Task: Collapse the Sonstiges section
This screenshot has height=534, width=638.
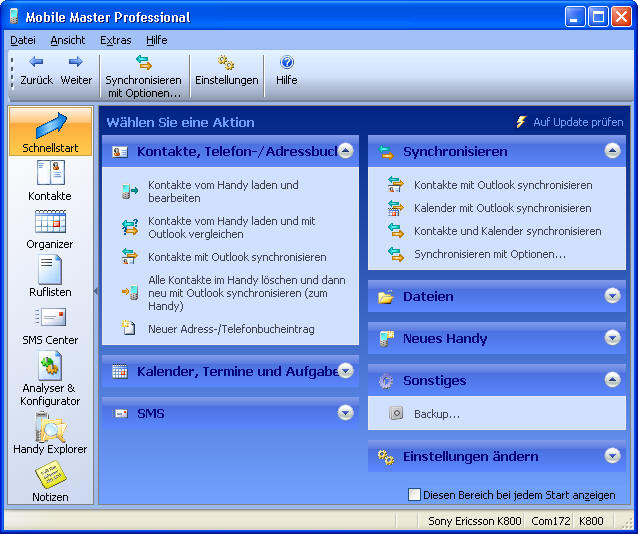Action: 612,380
